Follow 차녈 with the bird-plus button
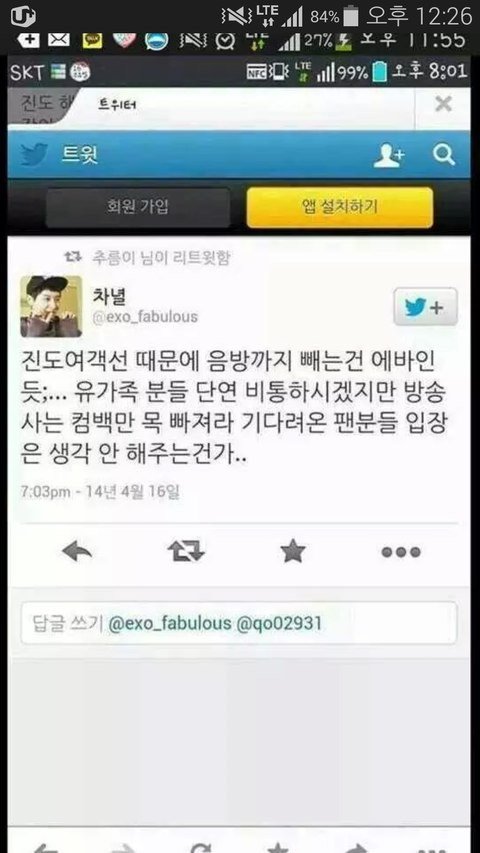This screenshot has width=480, height=853. pos(426,307)
